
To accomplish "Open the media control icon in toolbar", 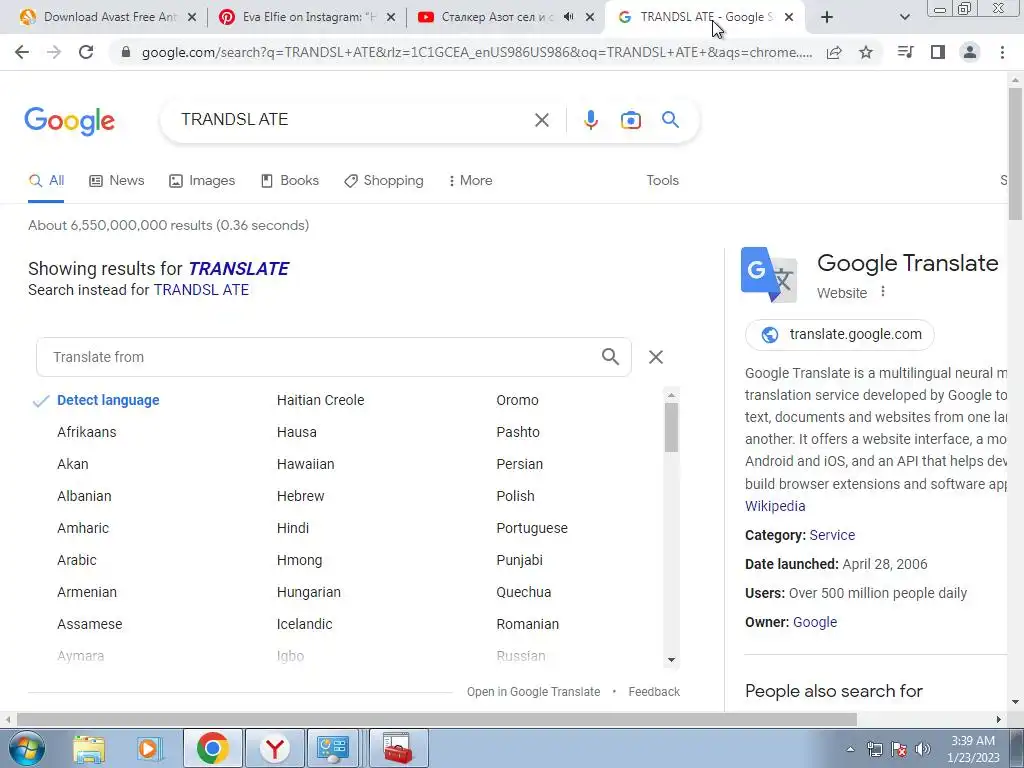I will pos(906,52).
